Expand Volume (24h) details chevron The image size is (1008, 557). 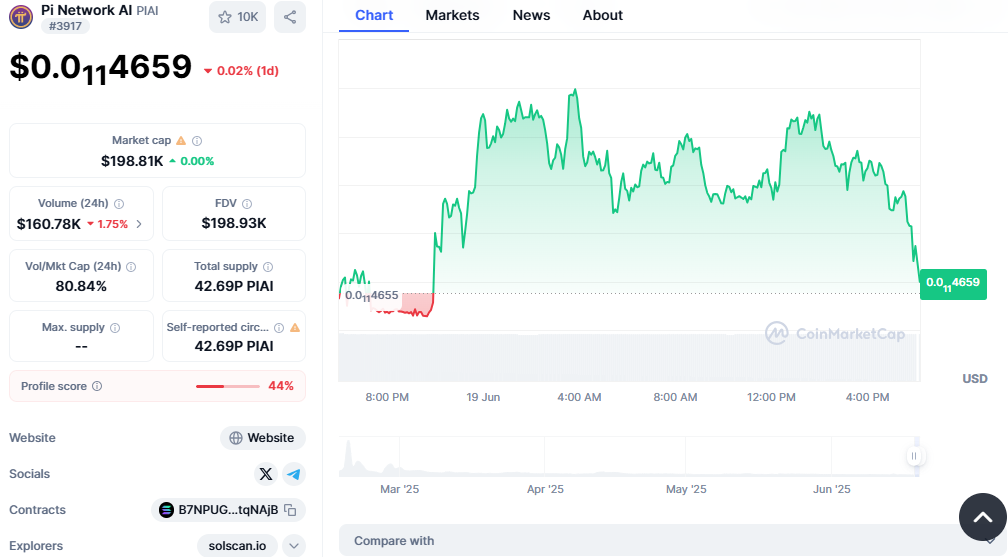tap(139, 224)
